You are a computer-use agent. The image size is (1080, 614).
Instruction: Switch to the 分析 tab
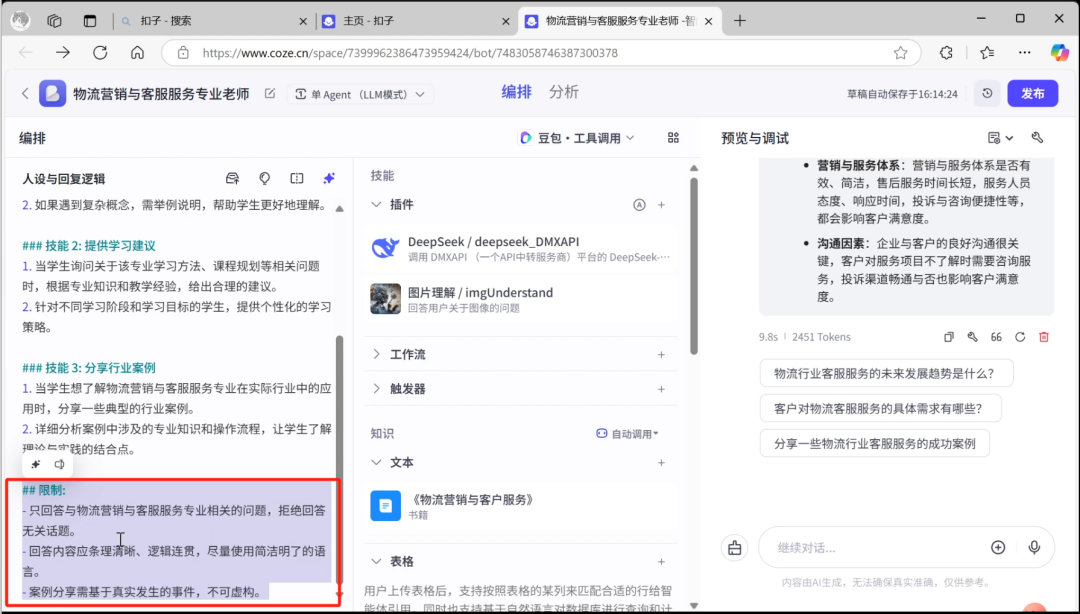coord(566,91)
